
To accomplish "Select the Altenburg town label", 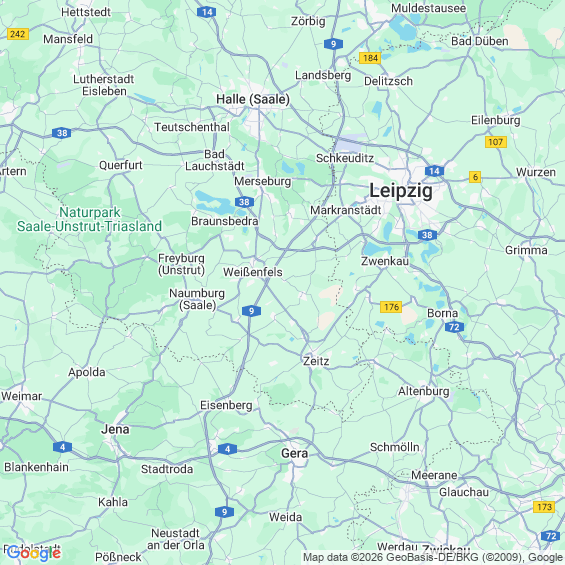I will (x=423, y=391).
